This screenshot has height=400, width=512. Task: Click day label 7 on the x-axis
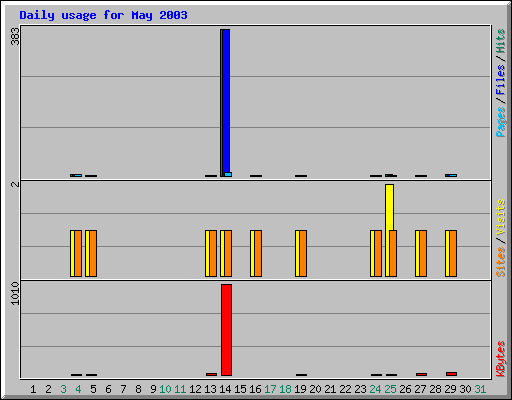[123, 389]
